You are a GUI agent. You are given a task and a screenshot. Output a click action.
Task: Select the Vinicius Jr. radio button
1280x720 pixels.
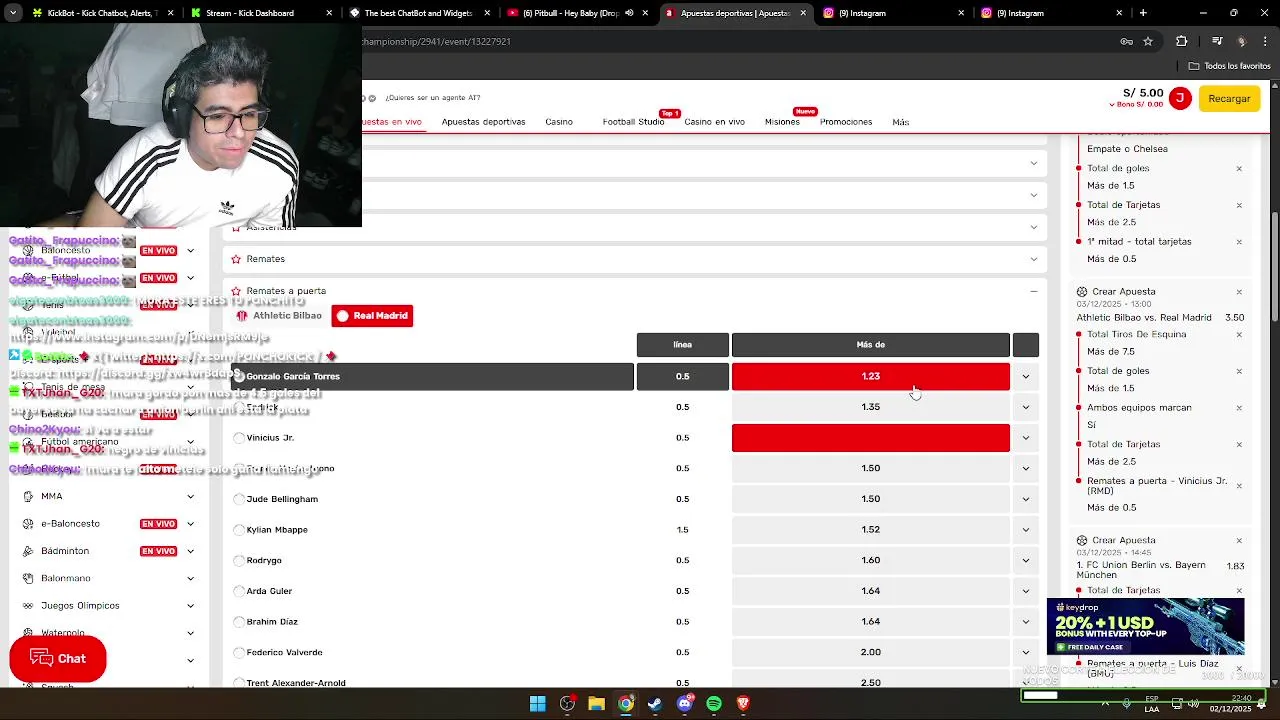(239, 438)
